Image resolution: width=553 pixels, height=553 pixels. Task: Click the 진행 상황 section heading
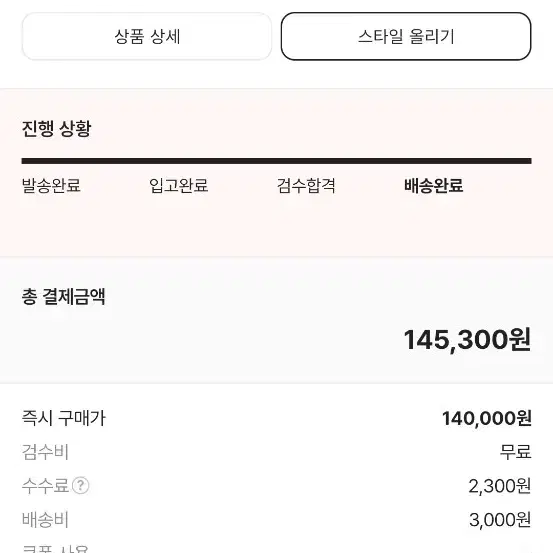(56, 128)
